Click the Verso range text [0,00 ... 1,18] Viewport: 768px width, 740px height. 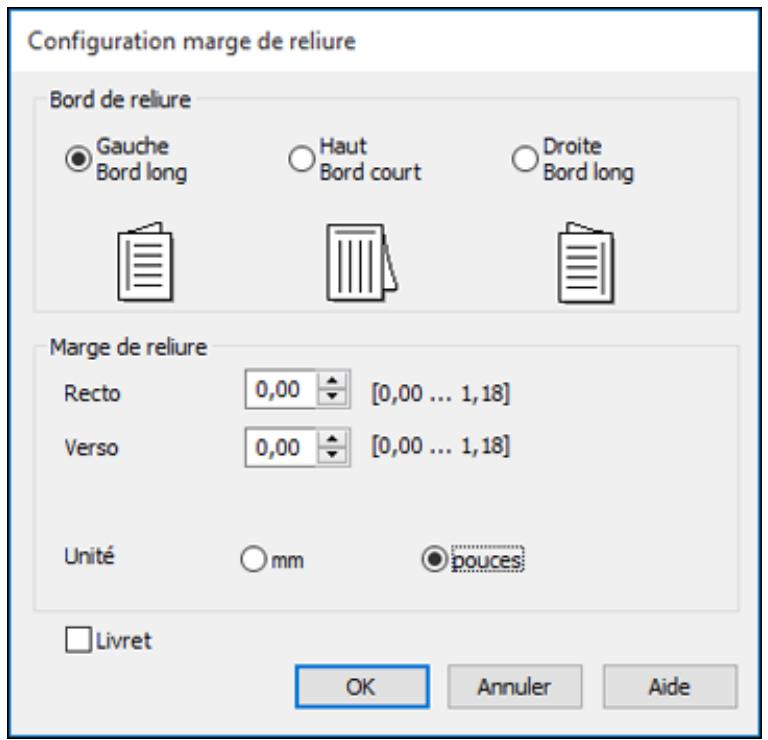[x=441, y=446]
